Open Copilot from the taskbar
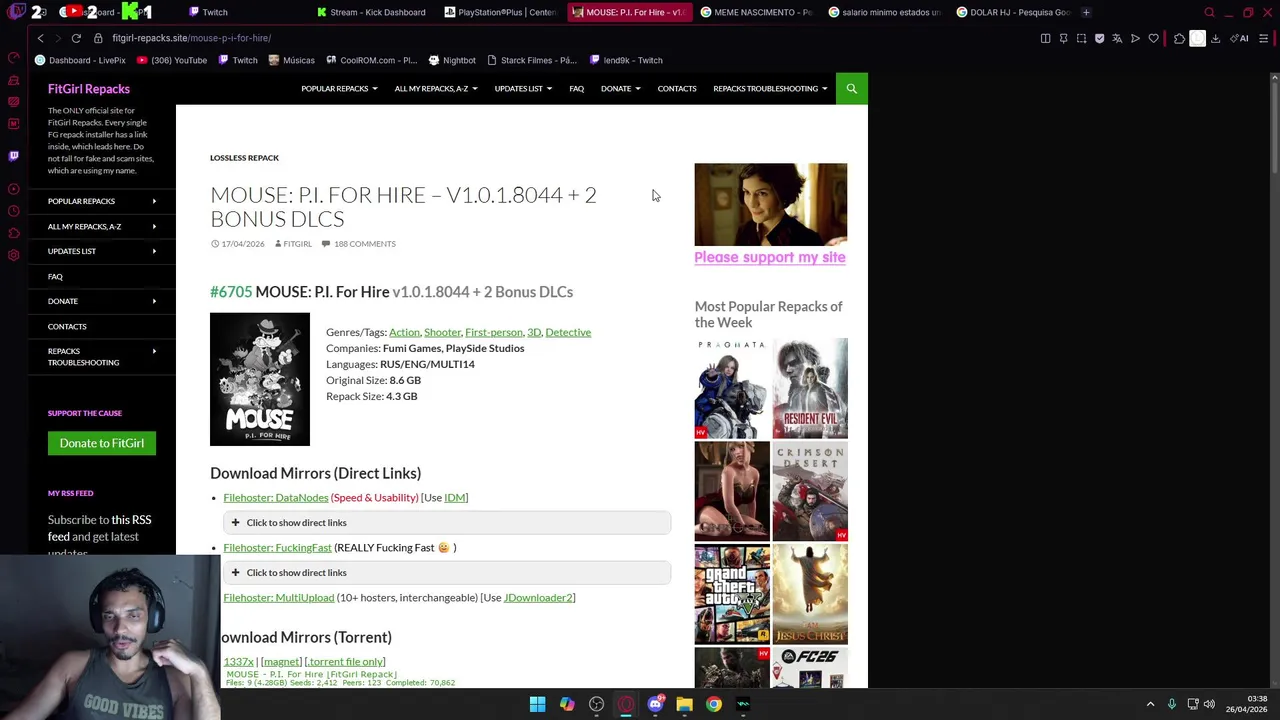 [x=567, y=704]
